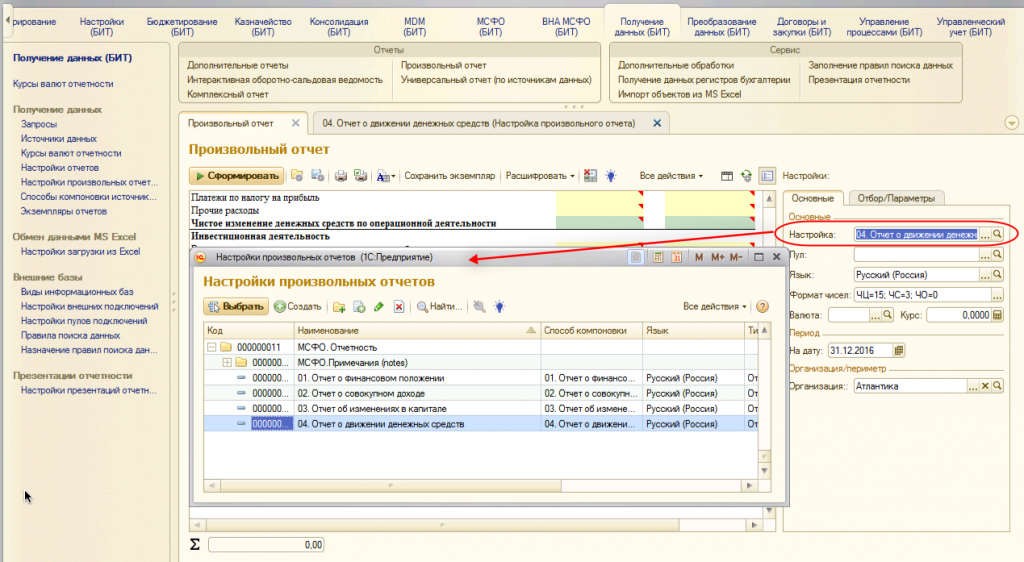Click the Сформировать button

[236, 176]
